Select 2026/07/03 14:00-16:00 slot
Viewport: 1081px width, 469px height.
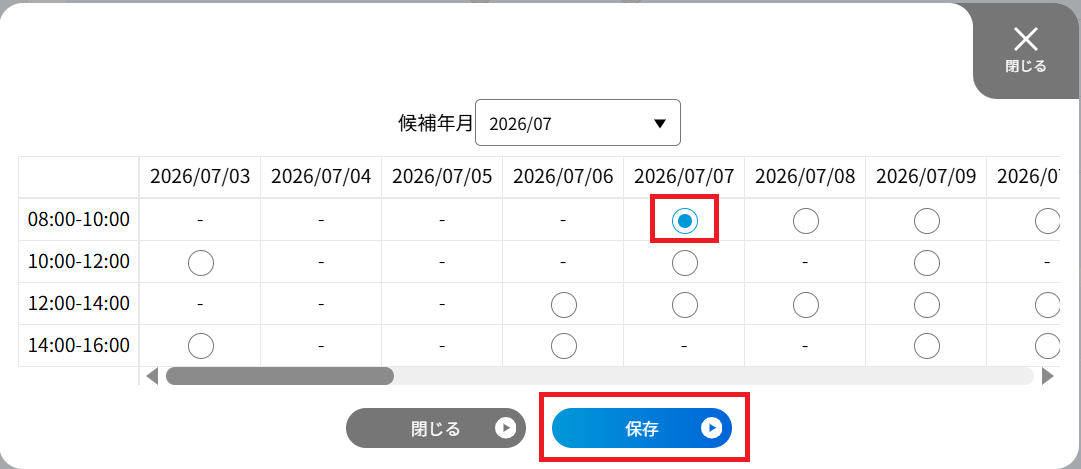[x=201, y=346]
